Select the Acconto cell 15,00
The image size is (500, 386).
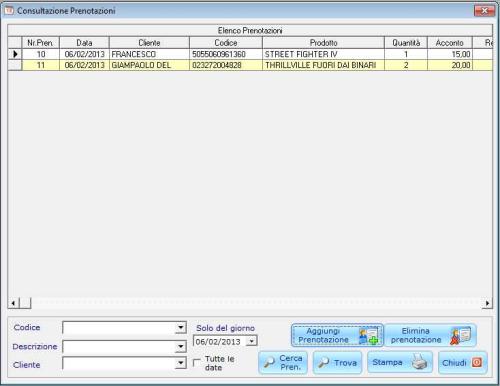[x=450, y=54]
